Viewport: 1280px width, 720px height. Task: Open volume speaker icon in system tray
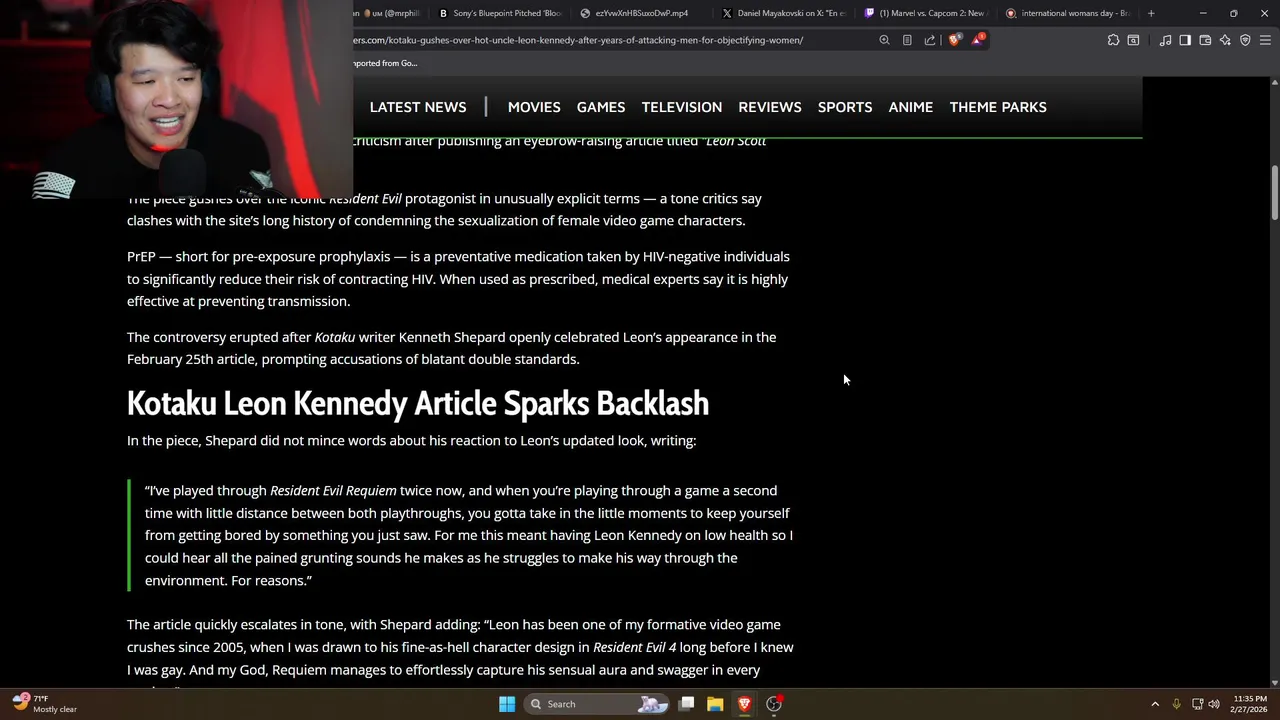(1214, 704)
